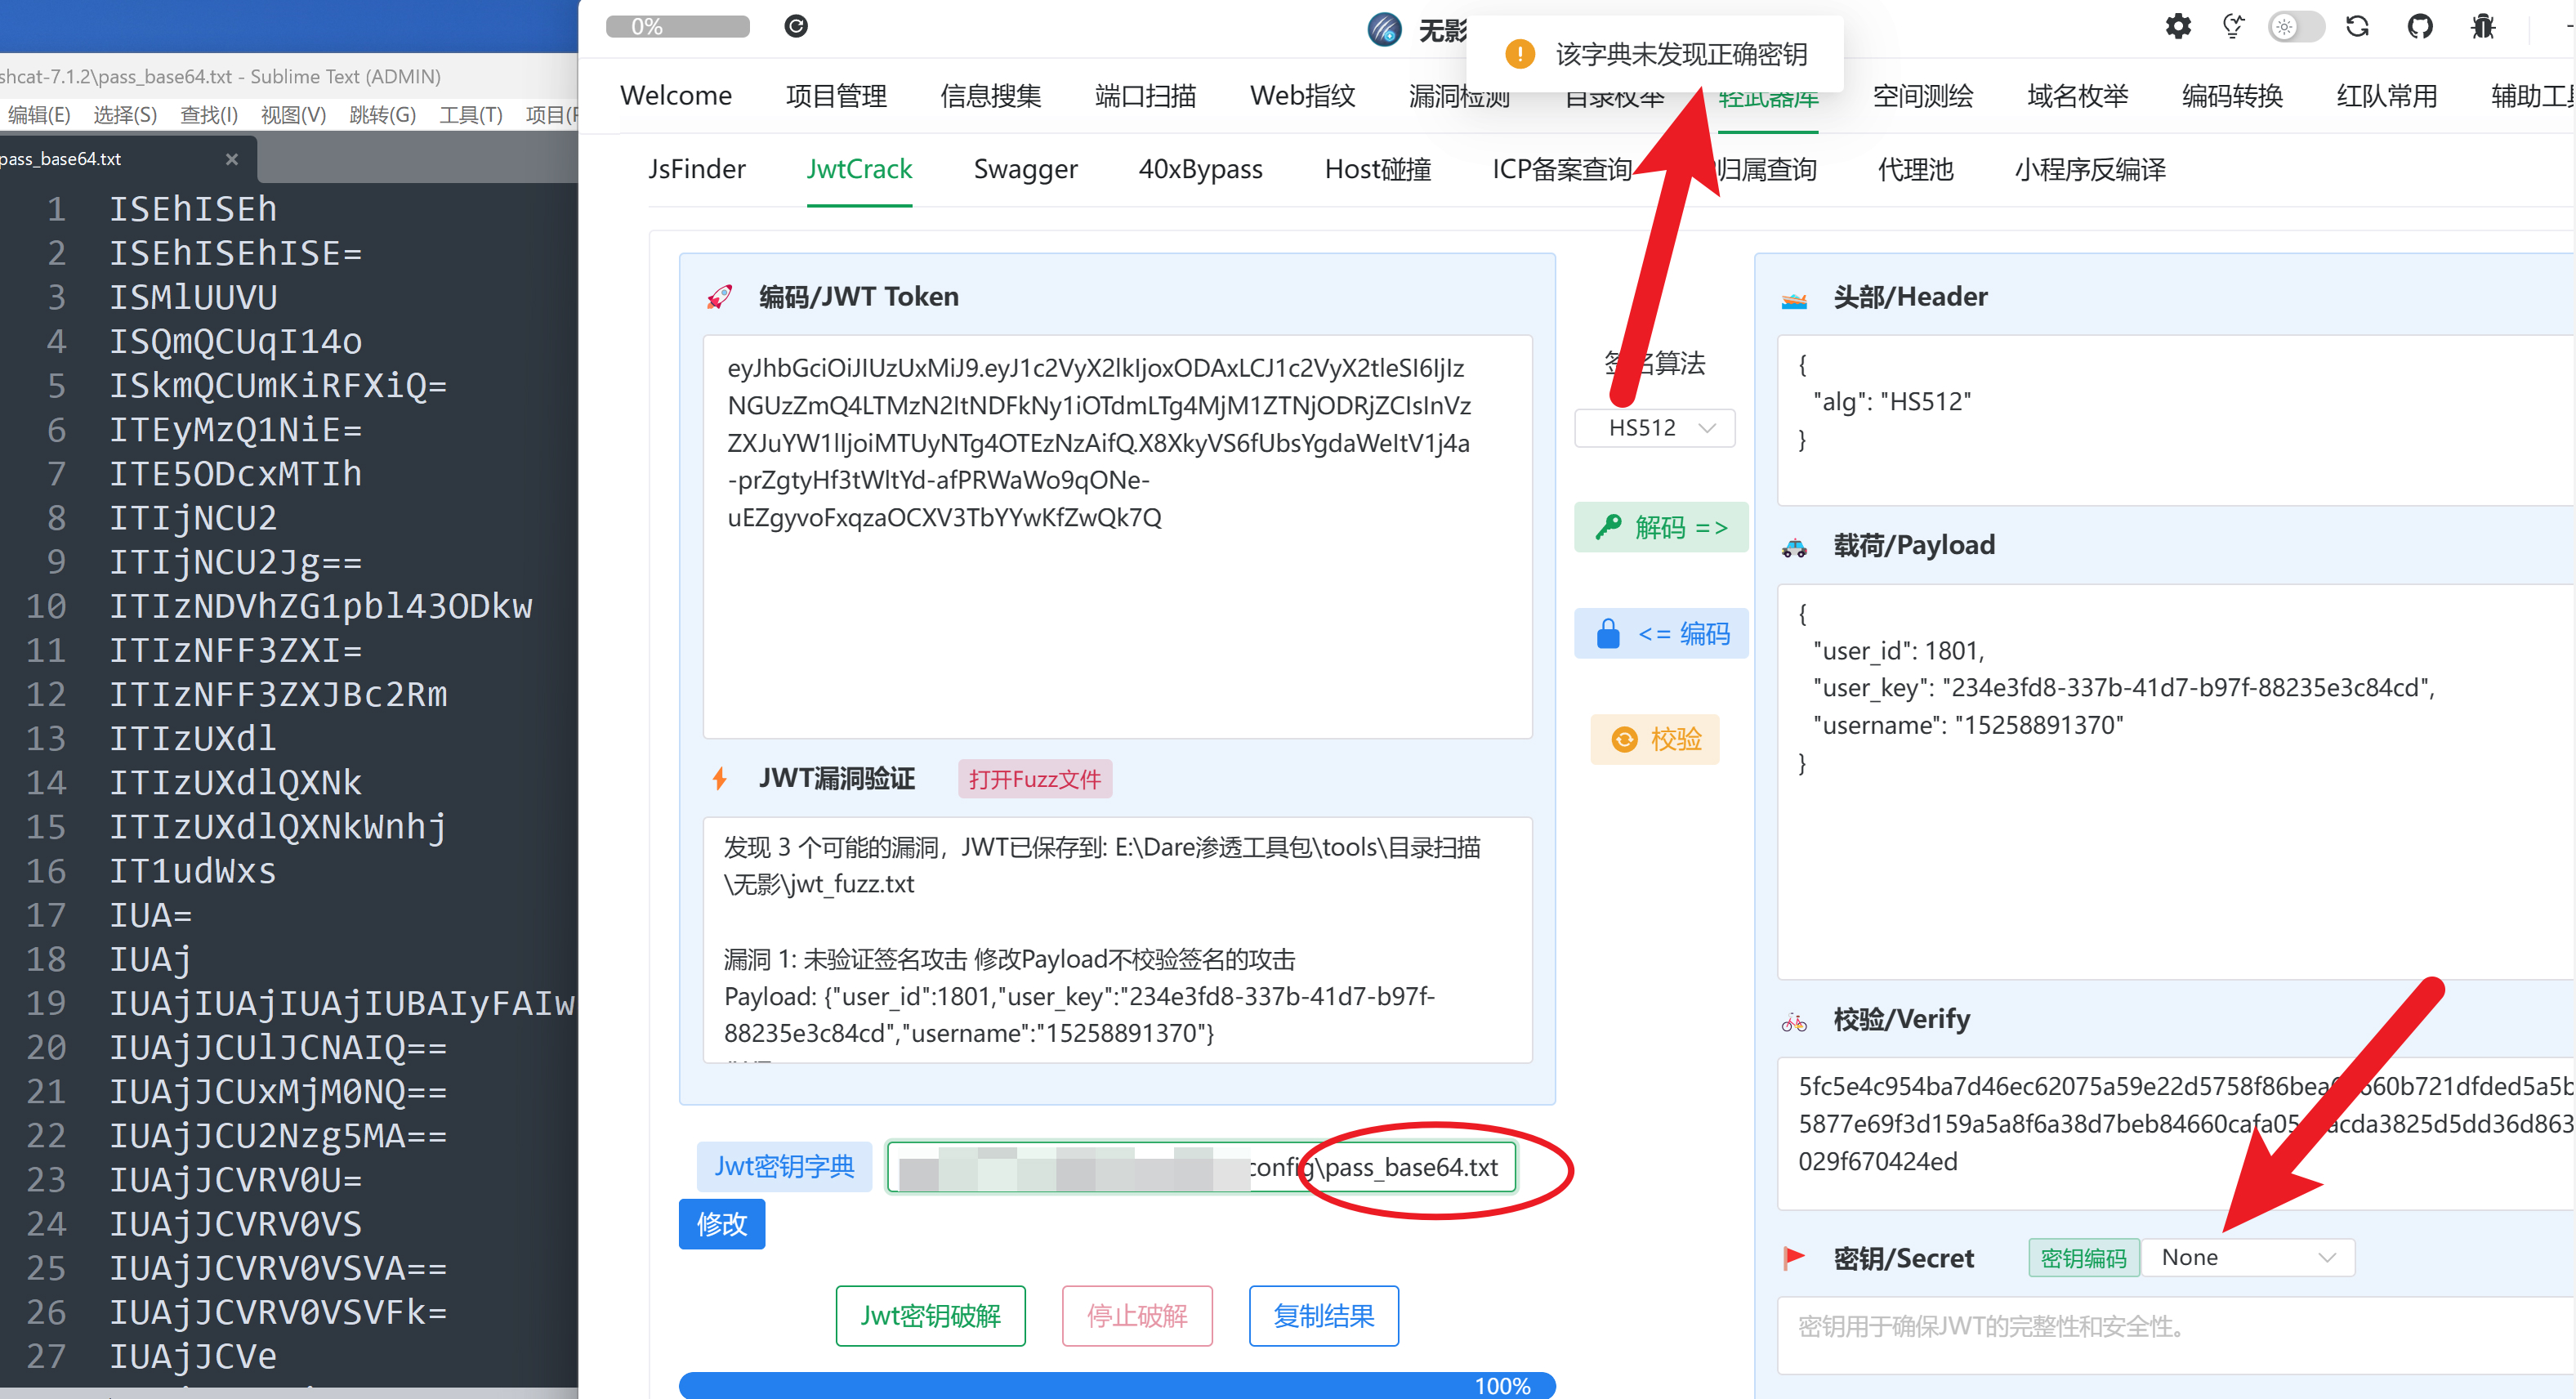Click the page reload icon next to progress bar
2576x1399 pixels.
click(x=796, y=26)
